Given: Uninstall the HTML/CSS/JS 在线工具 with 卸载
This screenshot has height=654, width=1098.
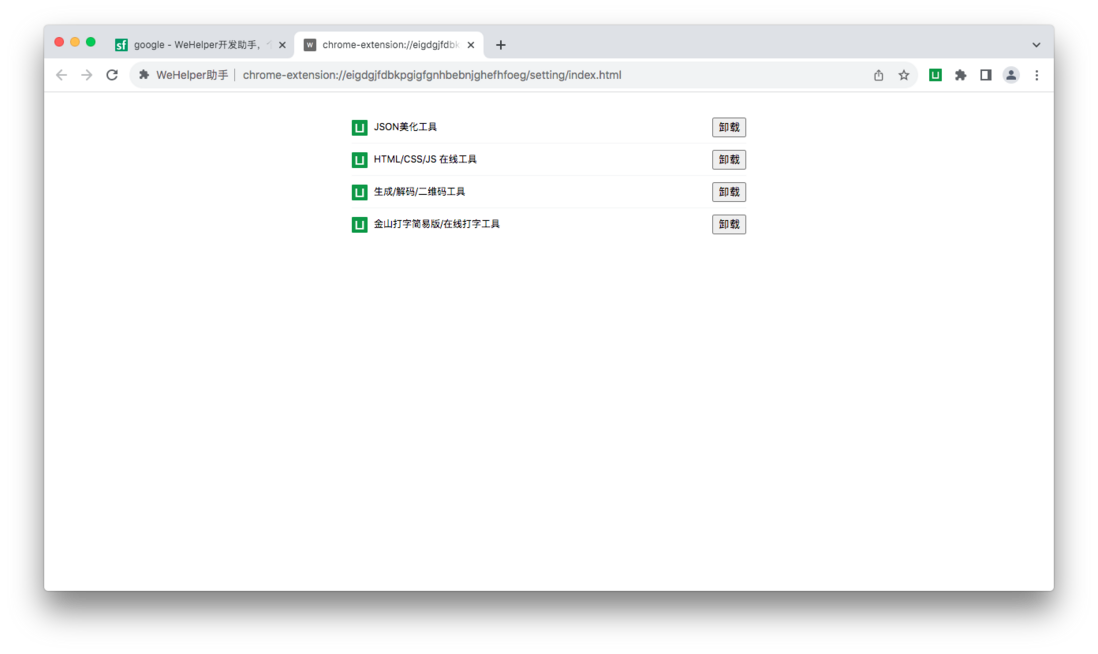Looking at the screenshot, I should point(729,160).
